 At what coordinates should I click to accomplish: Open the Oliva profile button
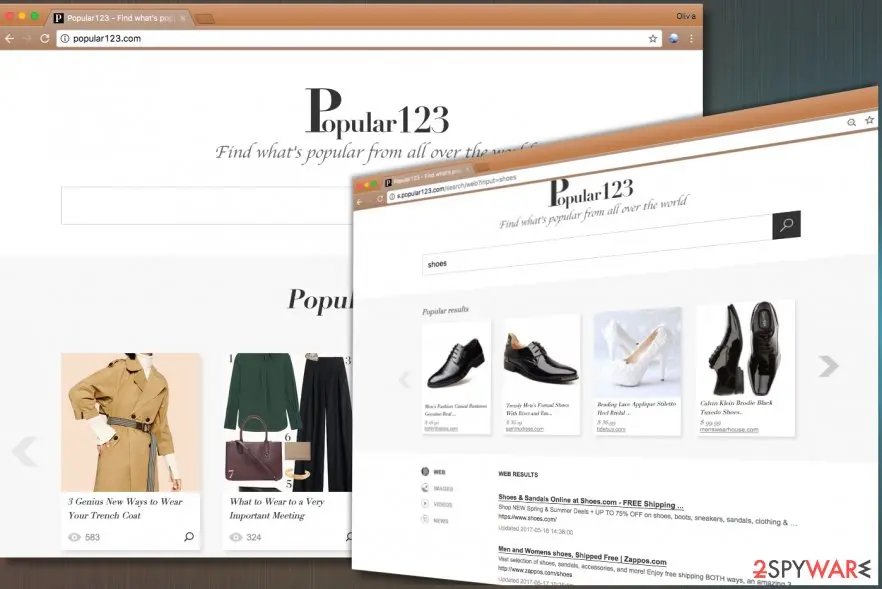tap(686, 16)
